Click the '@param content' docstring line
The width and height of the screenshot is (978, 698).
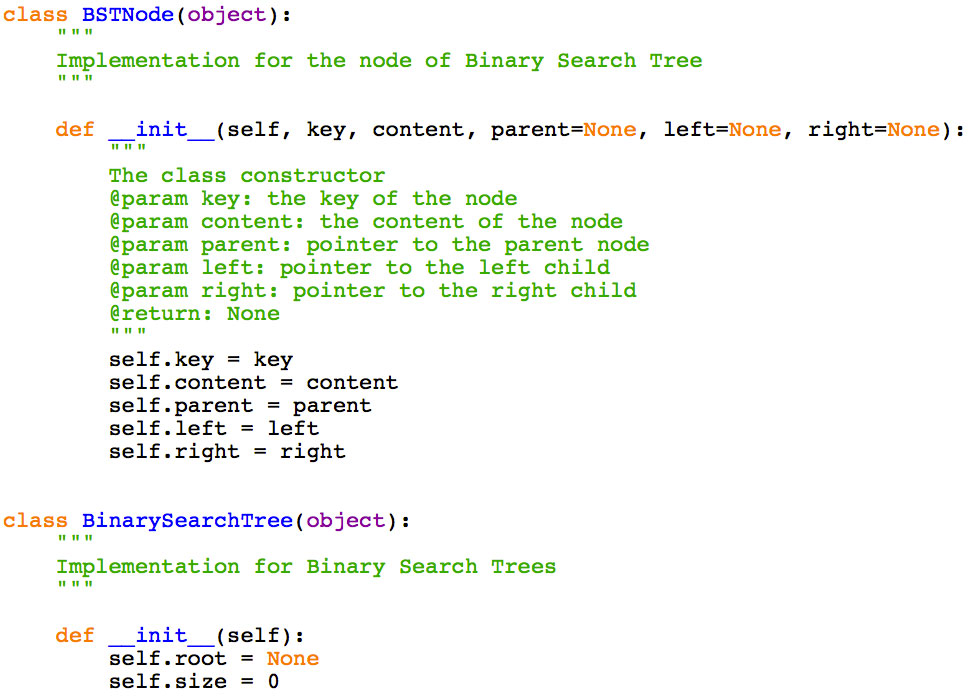365,222
